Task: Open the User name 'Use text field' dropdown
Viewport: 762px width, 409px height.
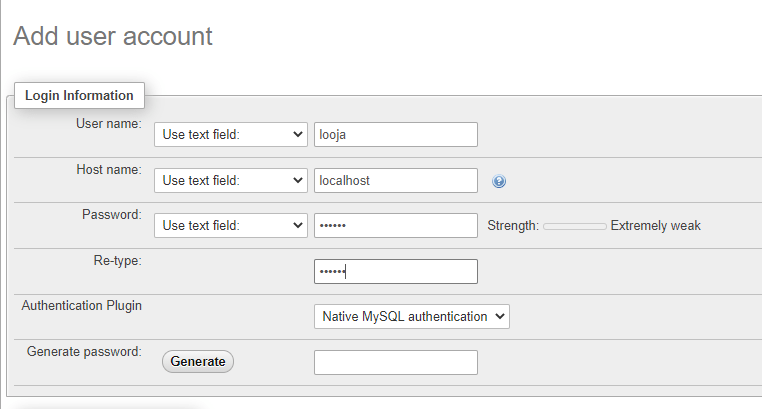Action: tap(230, 134)
